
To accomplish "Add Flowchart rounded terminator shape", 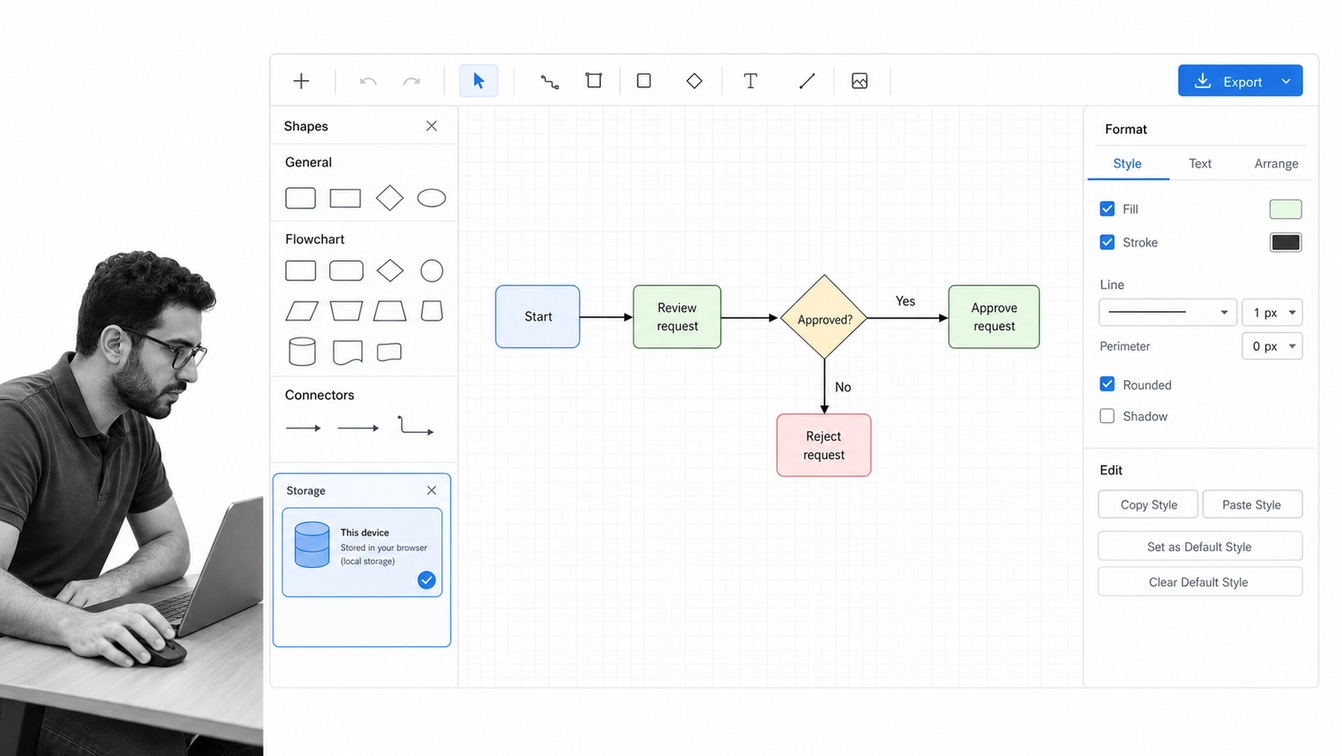I will [346, 271].
